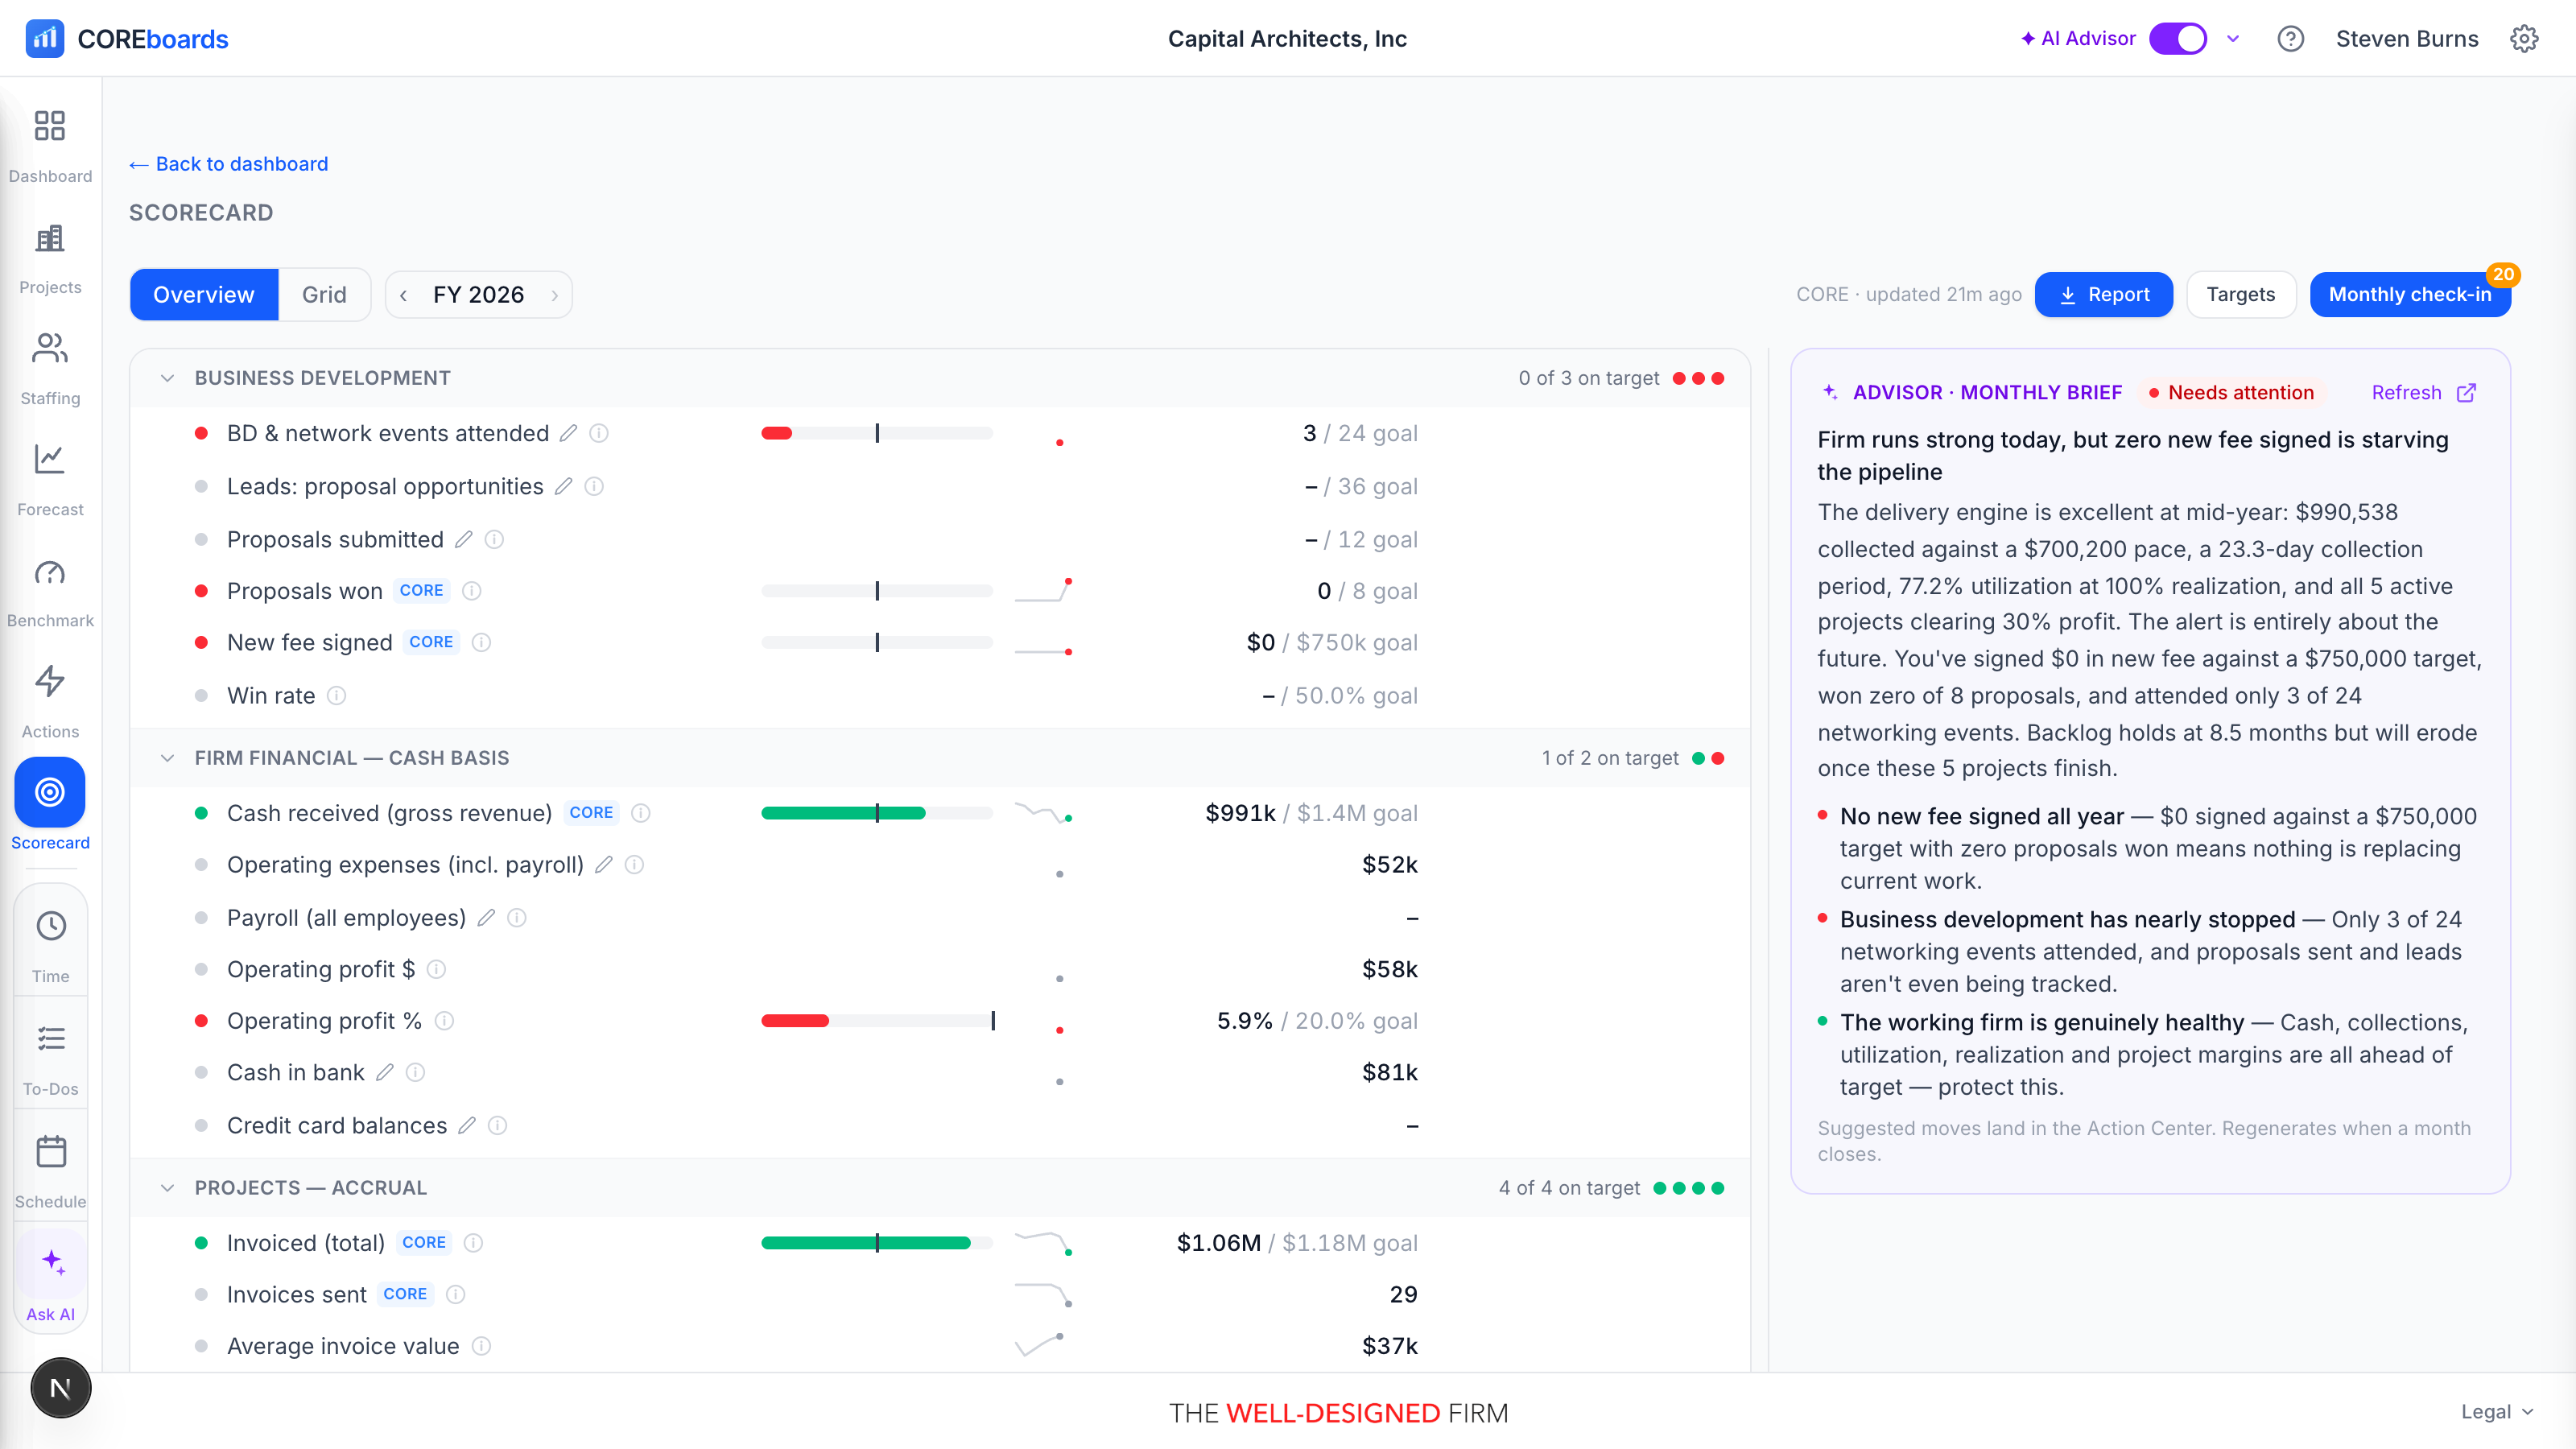
Task: Go to previous fiscal year arrow
Action: tap(403, 295)
